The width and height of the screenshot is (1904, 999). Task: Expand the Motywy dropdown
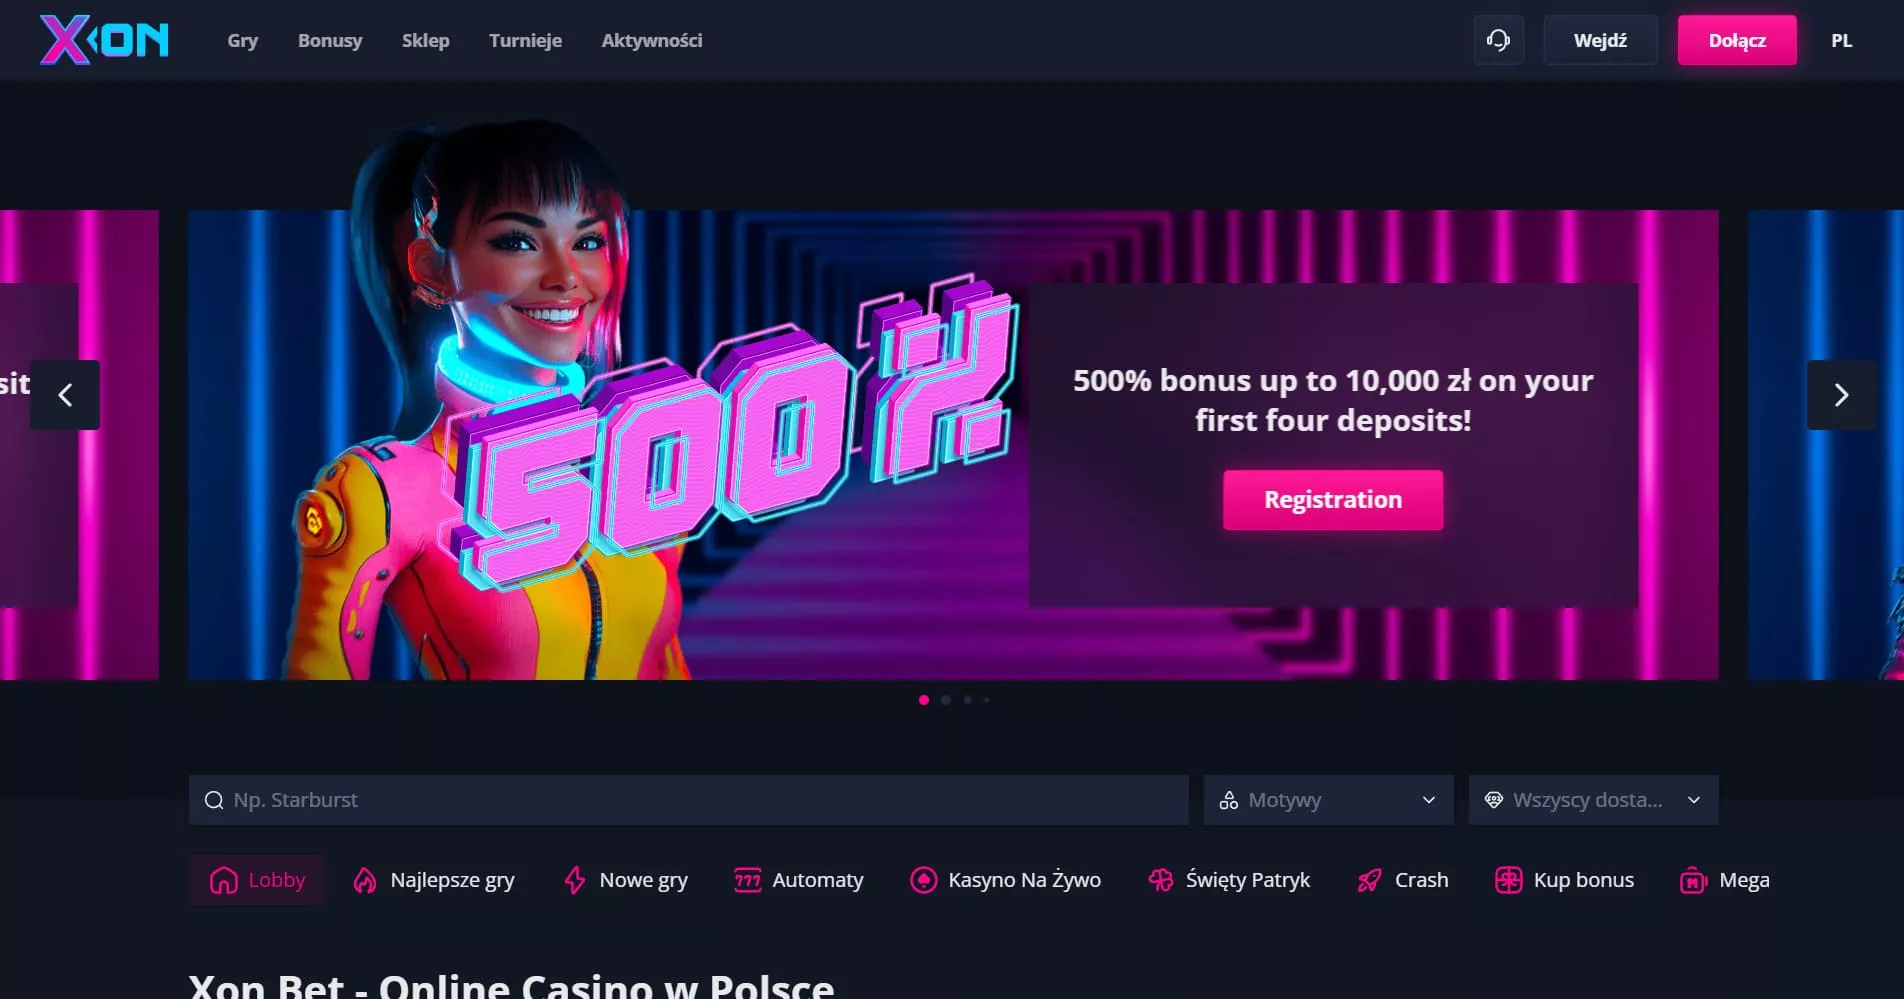click(1328, 800)
